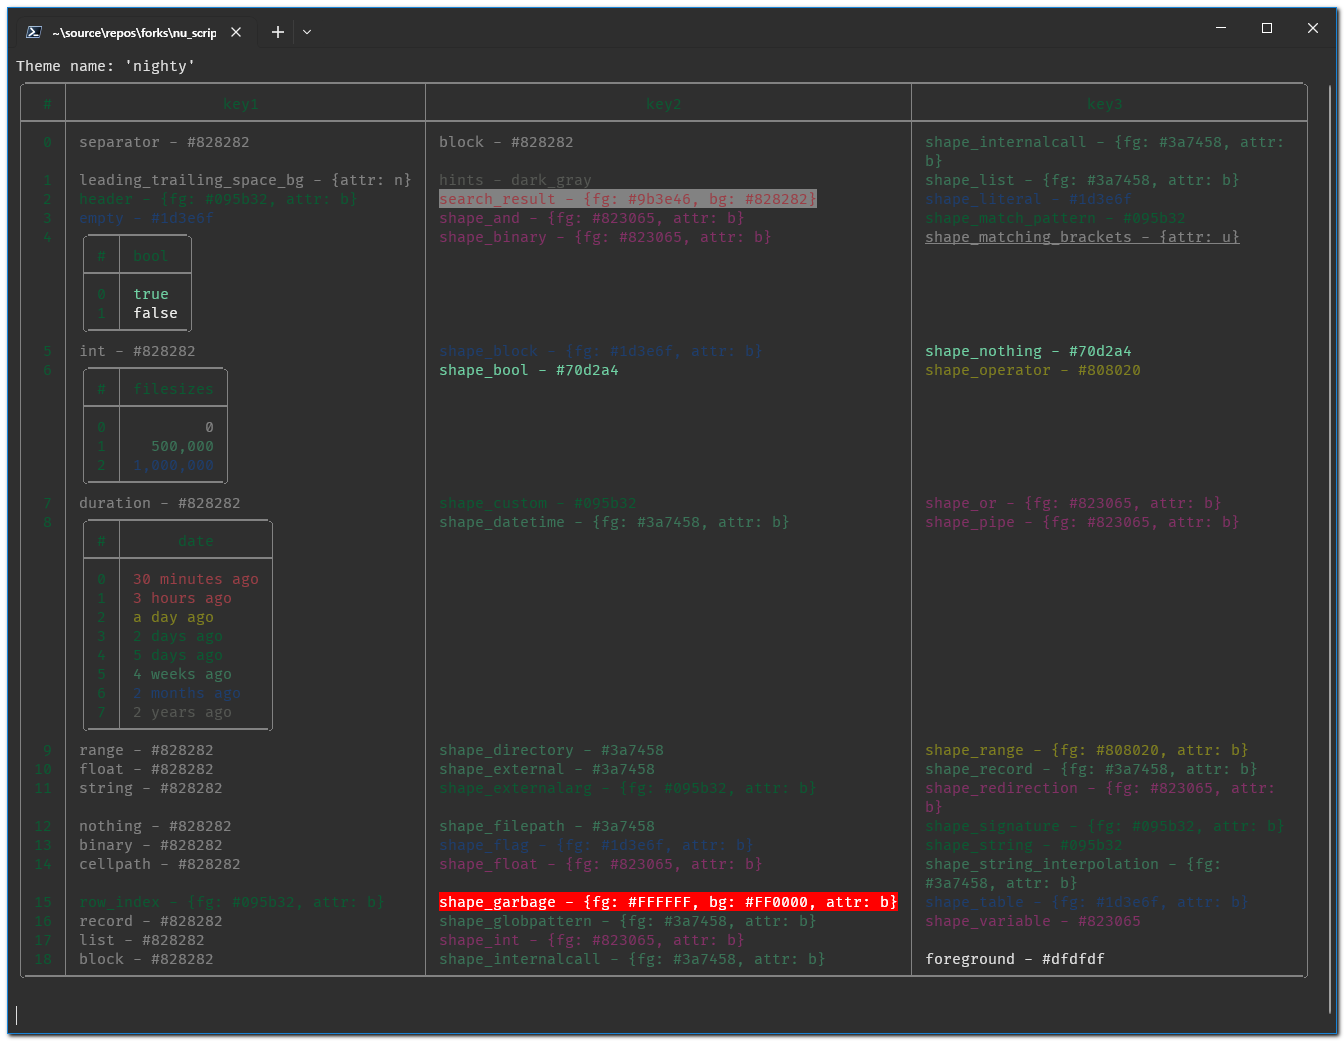The image size is (1344, 1041).
Task: Click the 'cellpath - #828282' entry
Action: coord(160,864)
